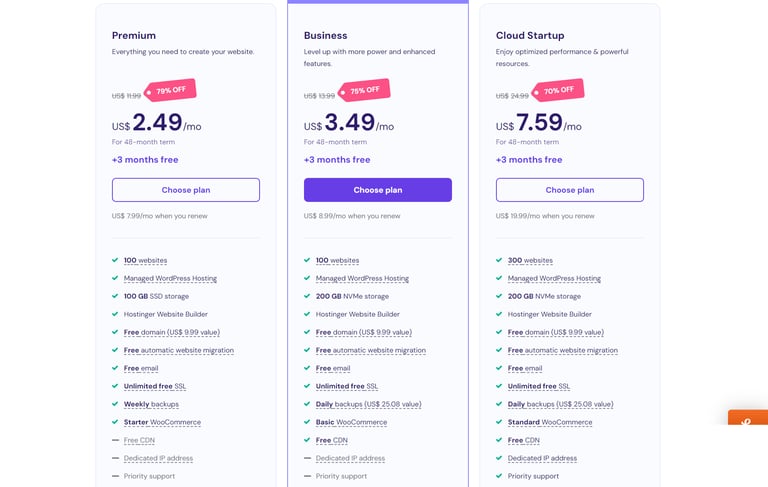Click Cloud Startup's Dedicated IP address

(542, 458)
